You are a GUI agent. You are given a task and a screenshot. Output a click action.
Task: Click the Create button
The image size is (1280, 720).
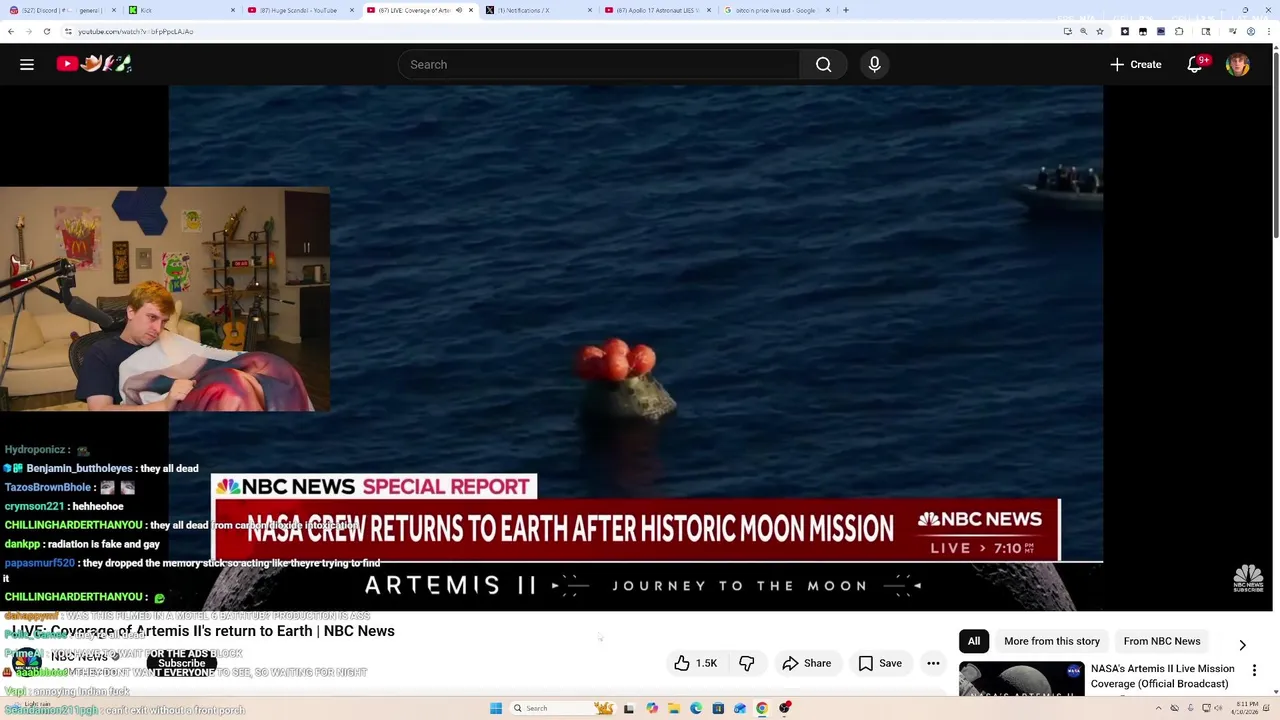tap(1135, 64)
